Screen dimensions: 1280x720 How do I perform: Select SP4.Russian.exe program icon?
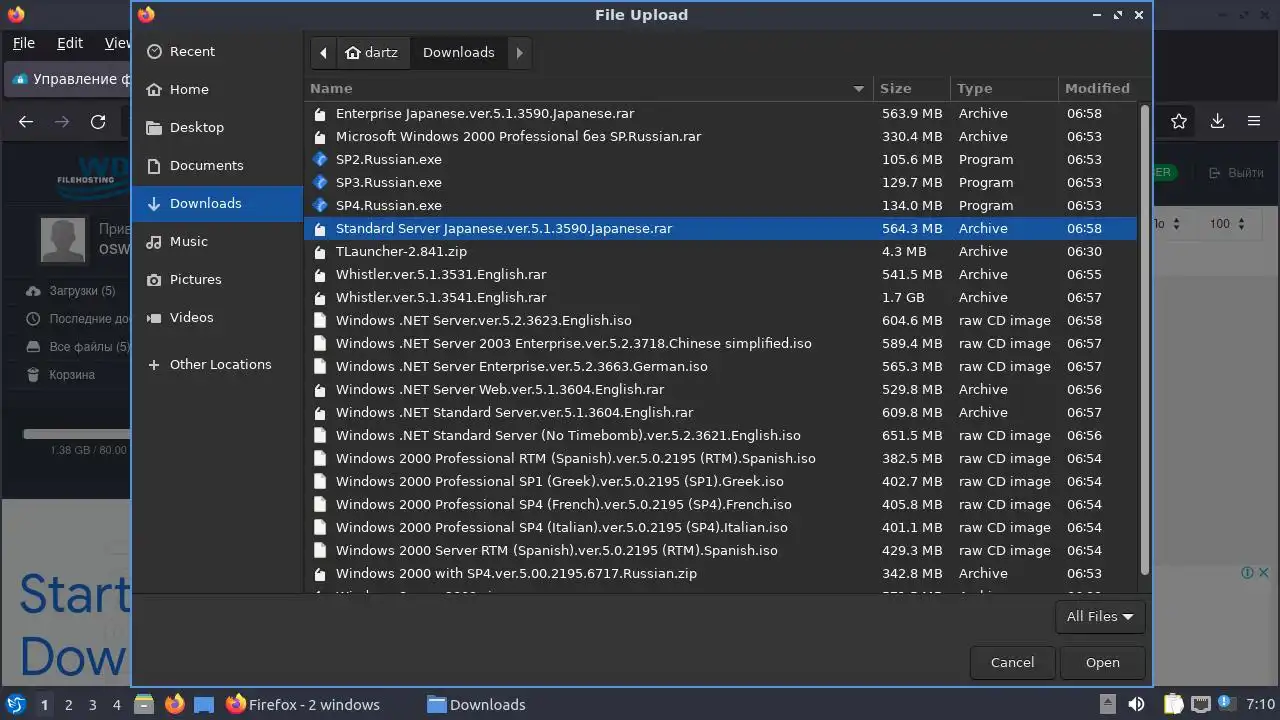320,205
